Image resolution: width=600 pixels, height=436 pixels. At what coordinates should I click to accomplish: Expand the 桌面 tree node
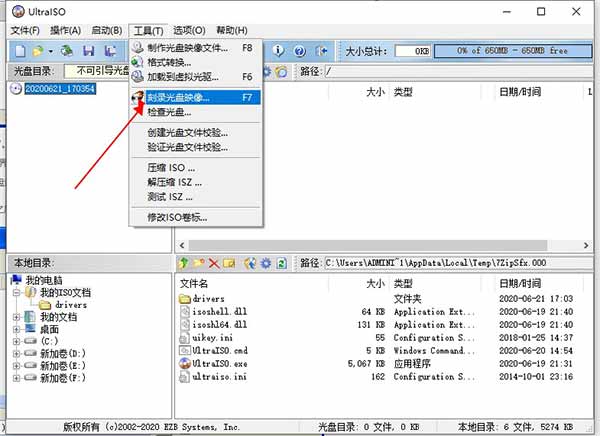point(16,329)
